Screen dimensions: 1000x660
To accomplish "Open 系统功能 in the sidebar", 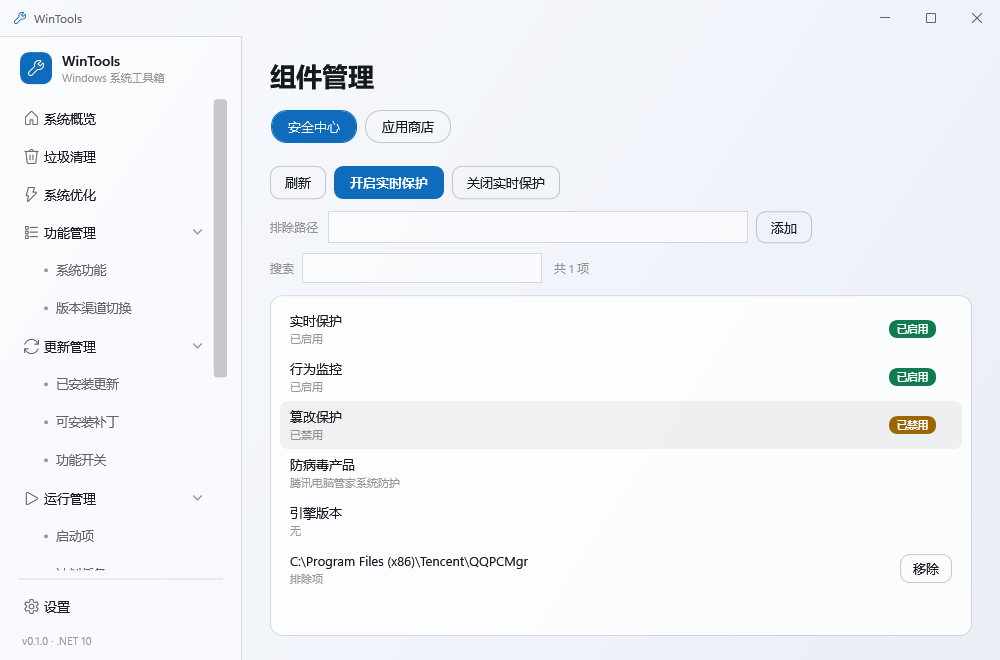I will point(81,270).
